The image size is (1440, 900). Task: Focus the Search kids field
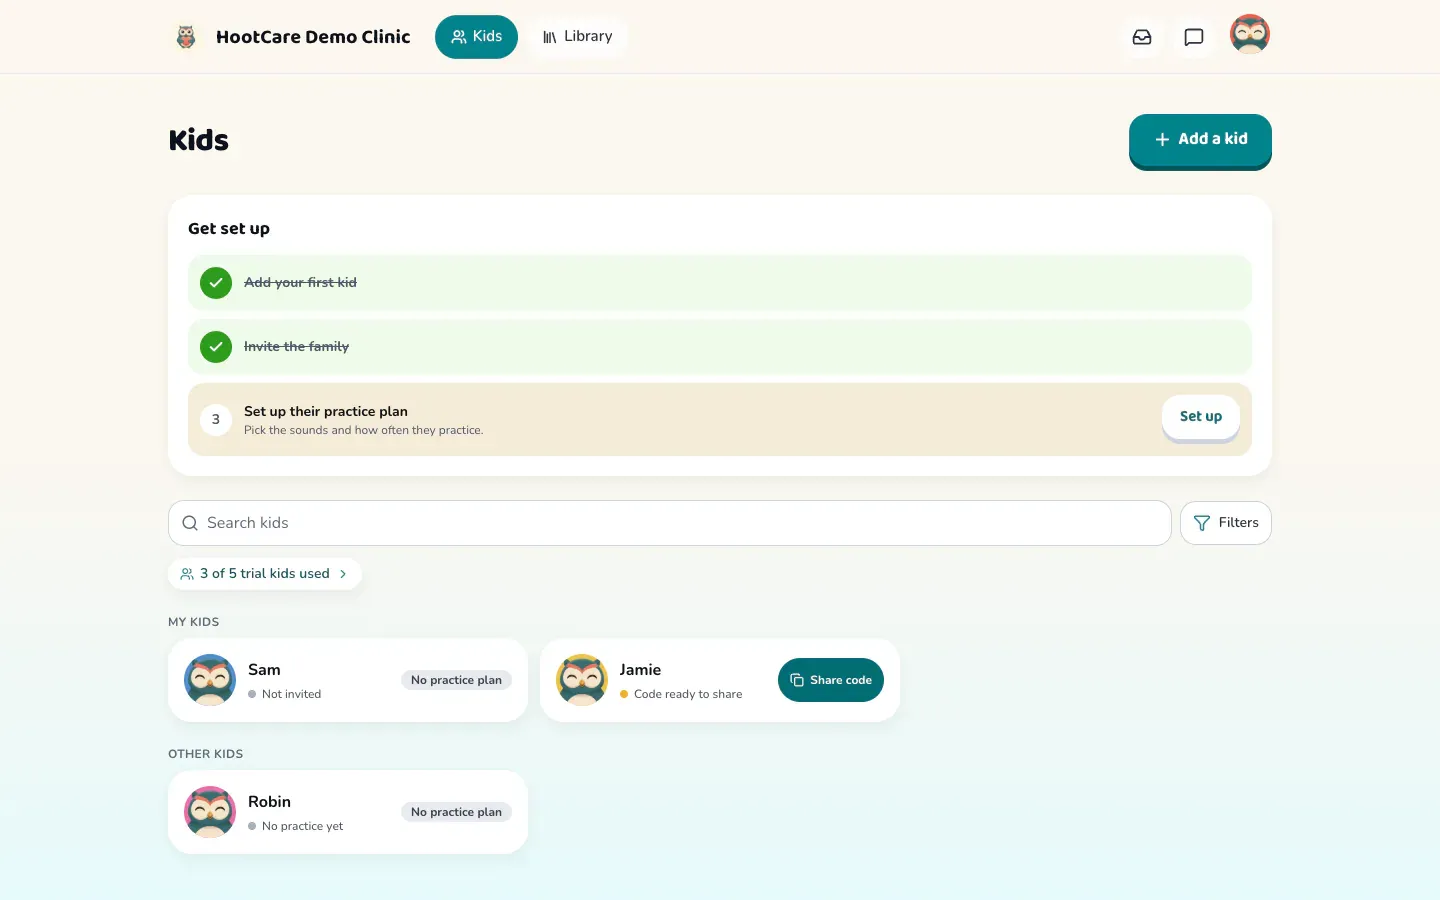(670, 523)
